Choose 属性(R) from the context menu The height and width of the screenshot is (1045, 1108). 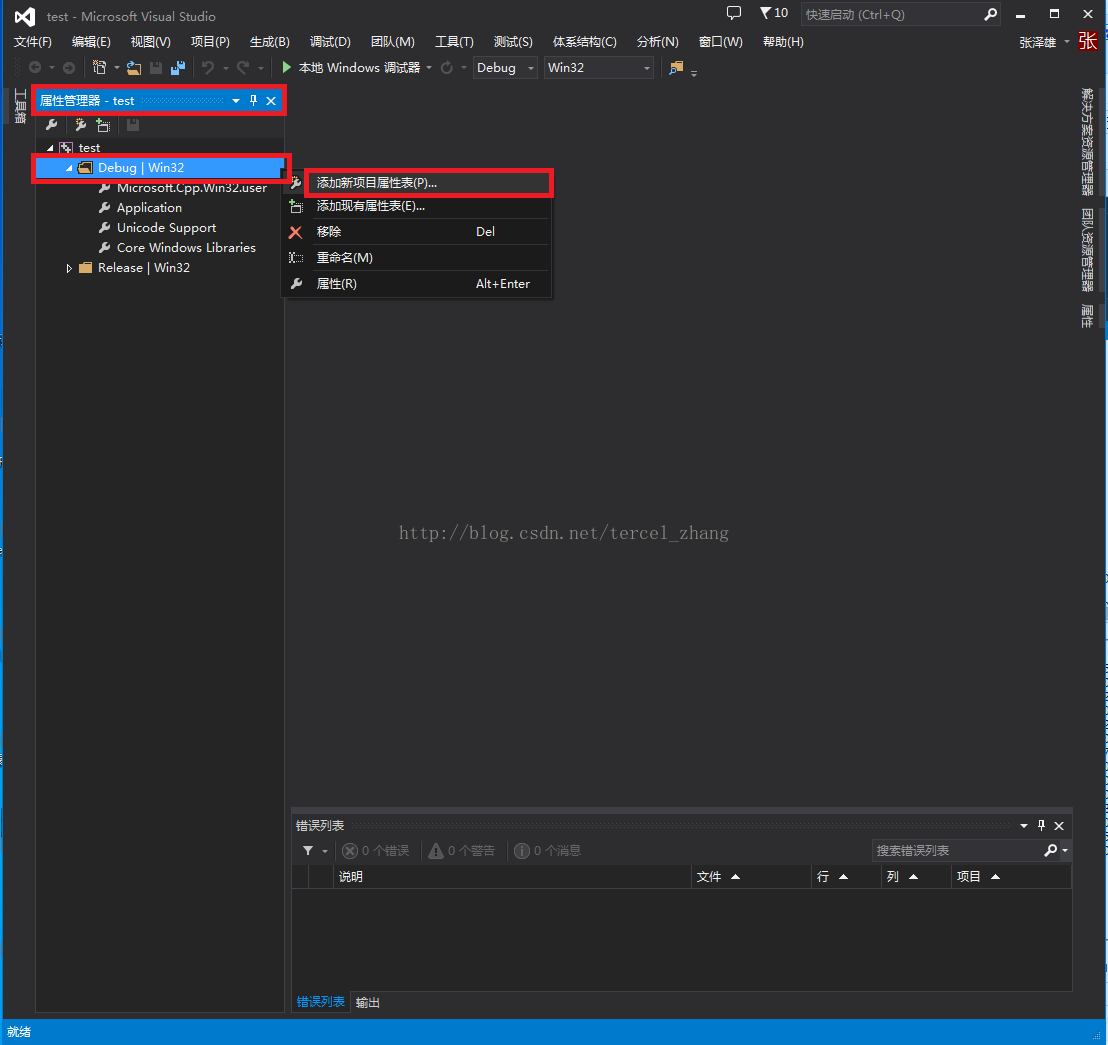(418, 284)
